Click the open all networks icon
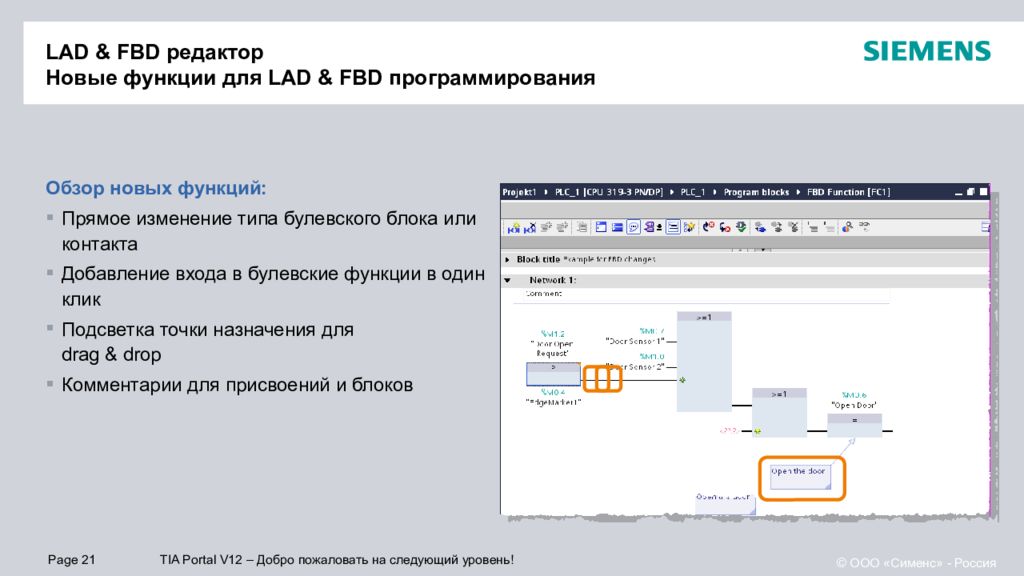Screen dimensions: 1024x576 tap(599, 228)
